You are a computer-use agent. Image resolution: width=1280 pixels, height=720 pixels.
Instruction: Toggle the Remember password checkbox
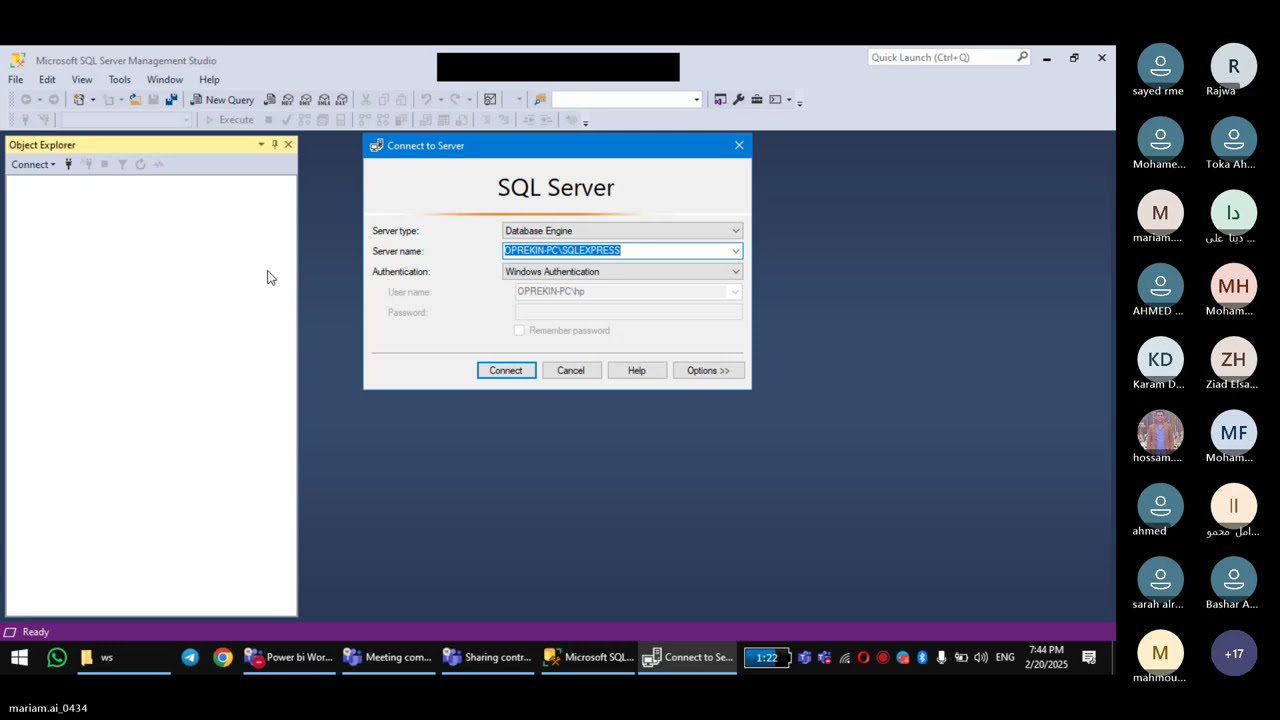pyautogui.click(x=519, y=330)
